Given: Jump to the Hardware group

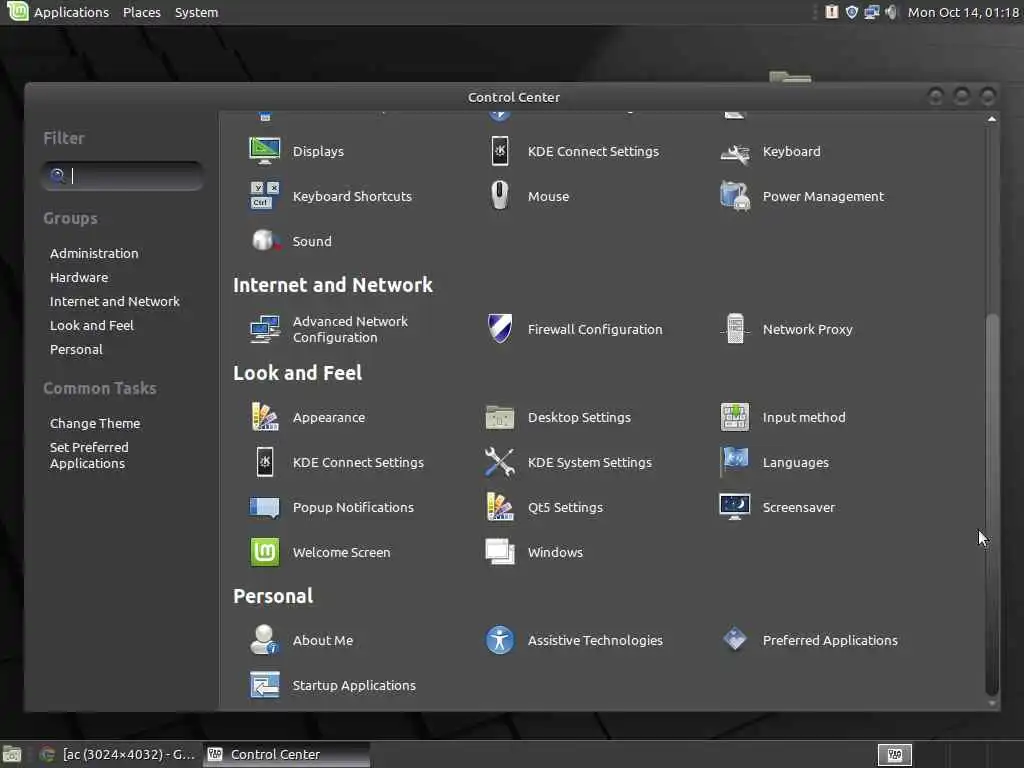Looking at the screenshot, I should coord(79,278).
